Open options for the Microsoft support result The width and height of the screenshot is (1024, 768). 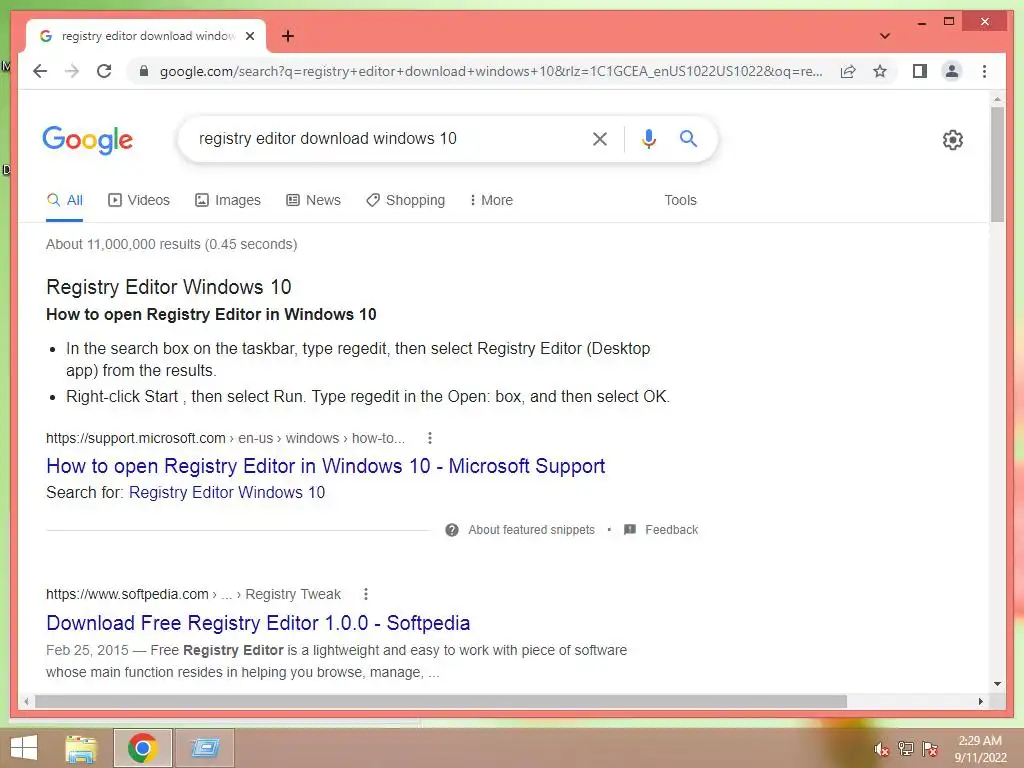(x=430, y=438)
